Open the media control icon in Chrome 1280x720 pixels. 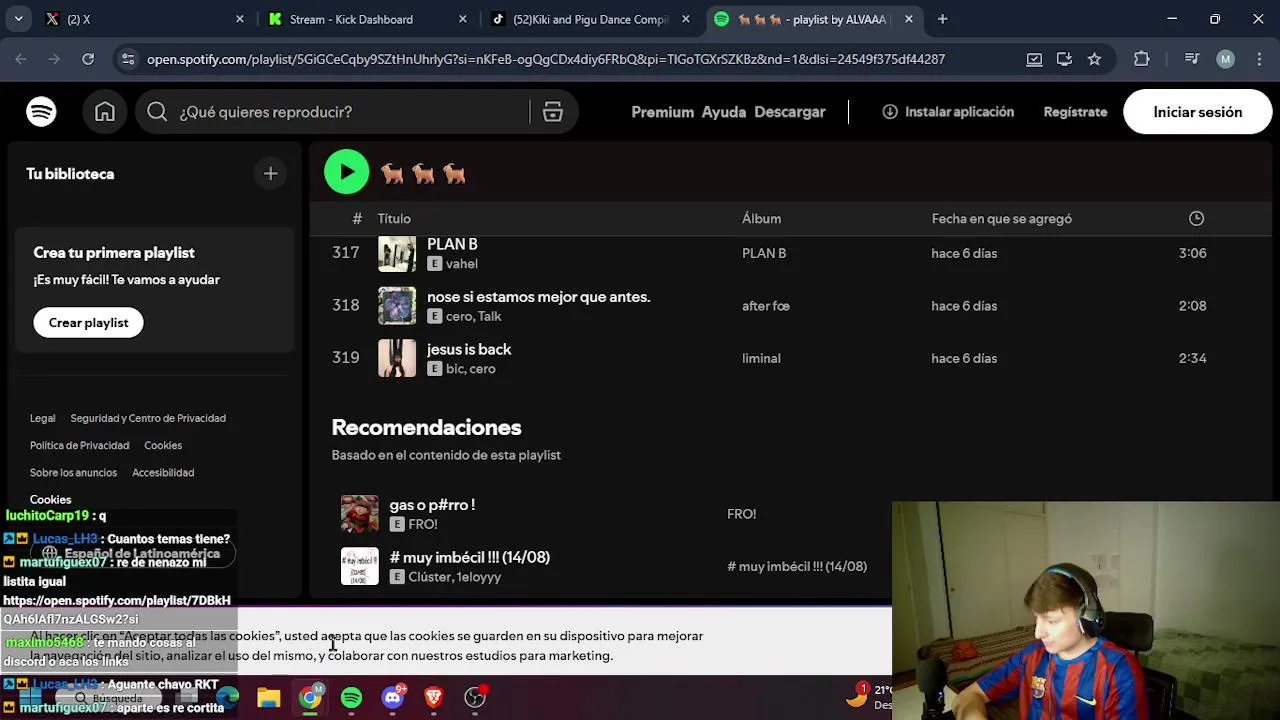pos(1191,59)
